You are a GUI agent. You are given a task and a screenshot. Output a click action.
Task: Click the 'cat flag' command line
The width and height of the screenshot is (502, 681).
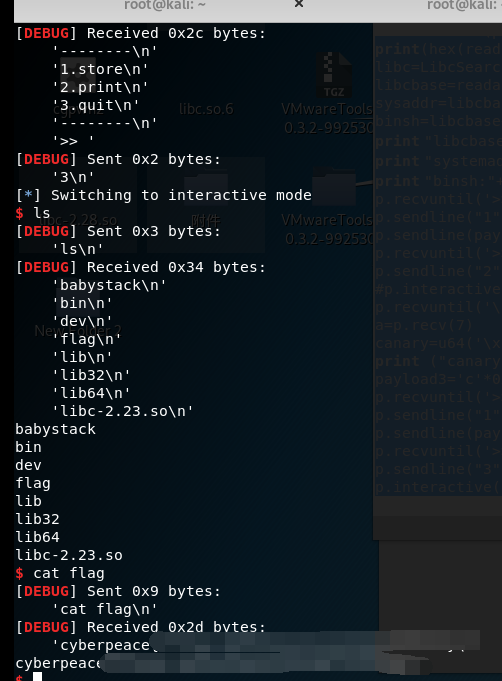pyautogui.click(x=69, y=573)
